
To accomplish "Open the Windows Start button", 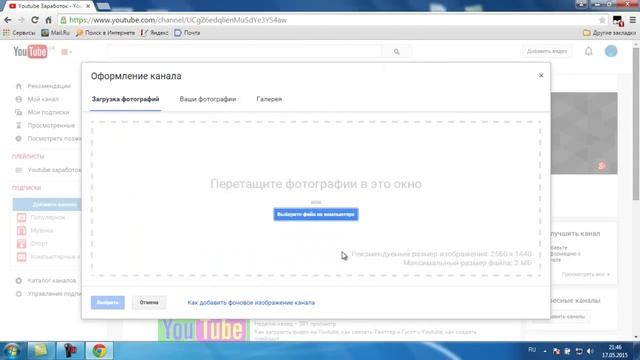I will [11, 351].
